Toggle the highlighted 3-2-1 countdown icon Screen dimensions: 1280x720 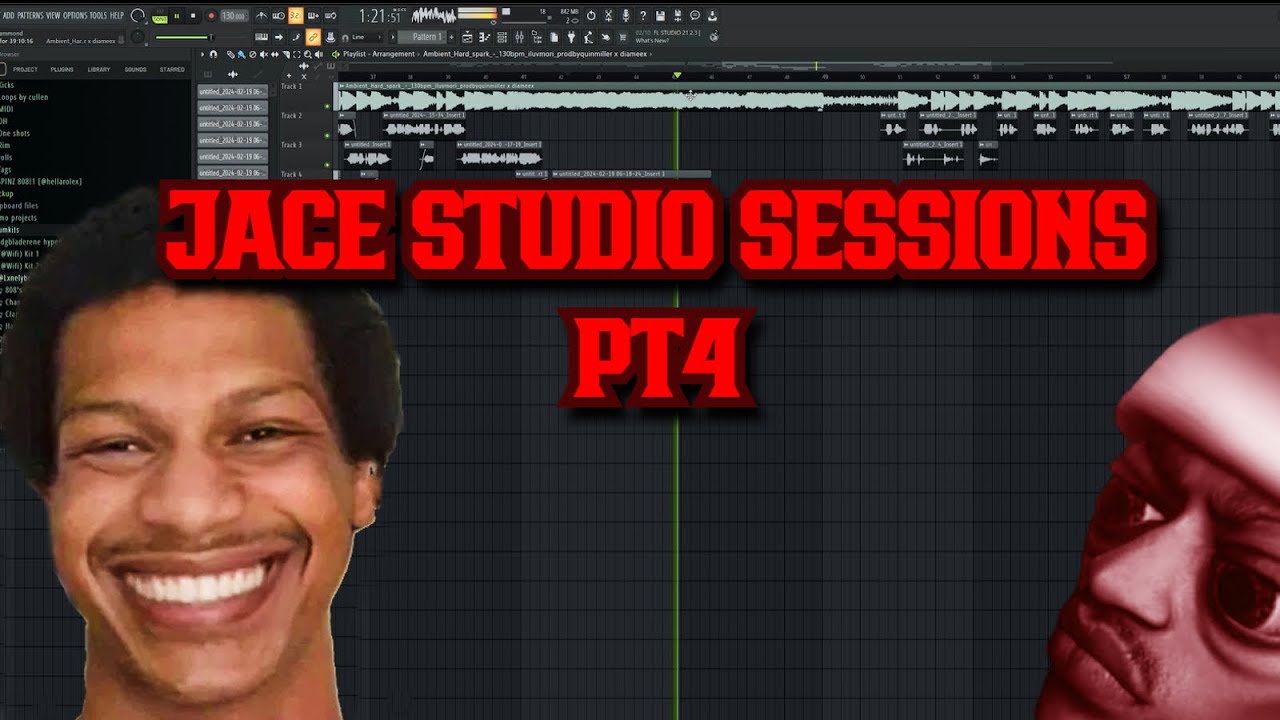pyautogui.click(x=295, y=16)
